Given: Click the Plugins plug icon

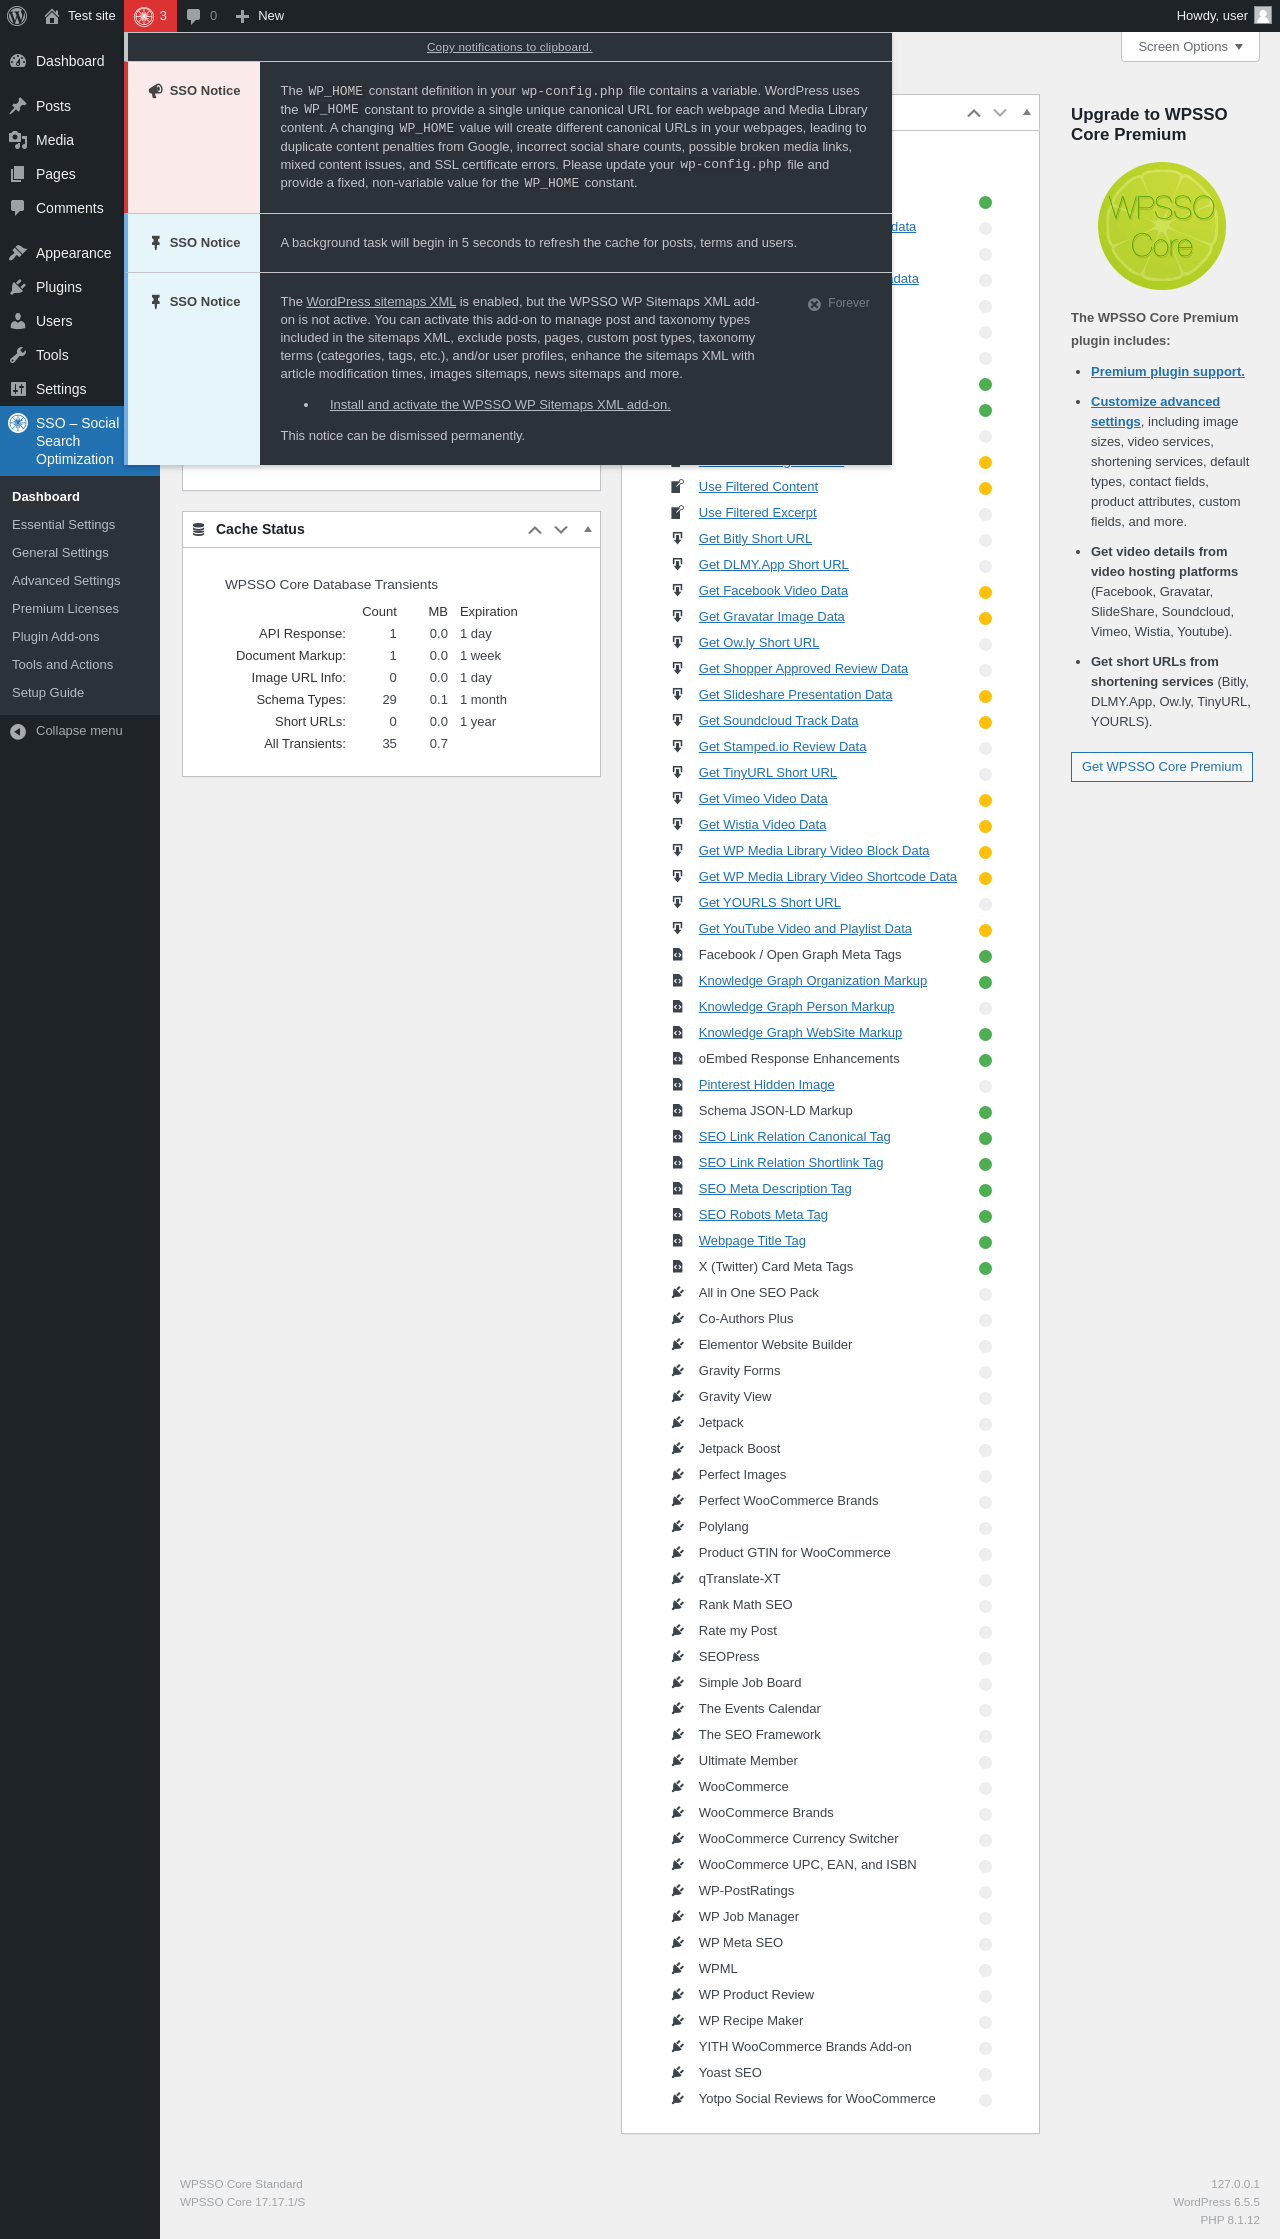Looking at the screenshot, I should tap(18, 287).
